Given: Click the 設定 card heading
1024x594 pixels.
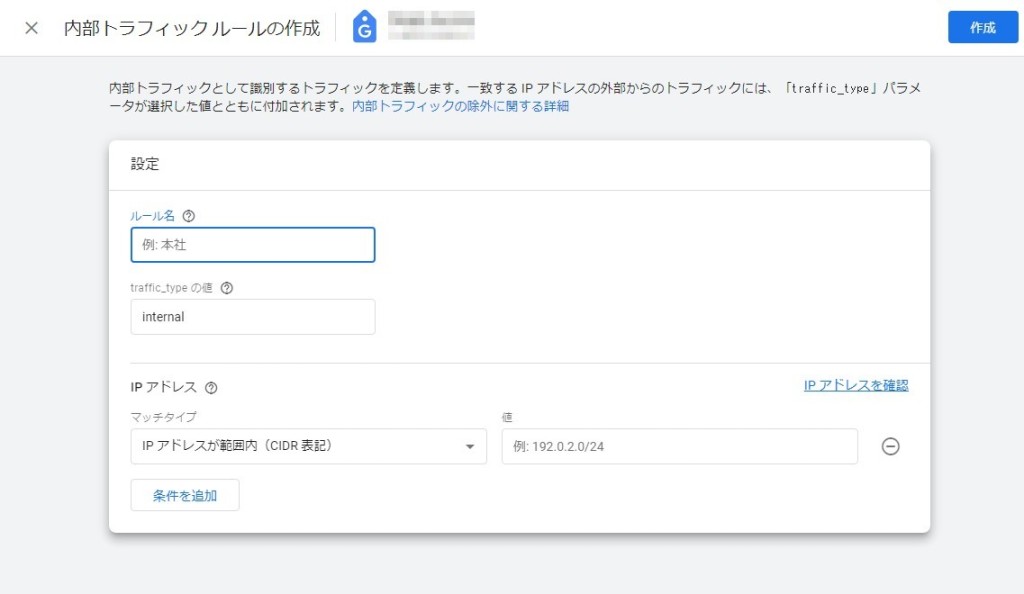Looking at the screenshot, I should pyautogui.click(x=145, y=164).
